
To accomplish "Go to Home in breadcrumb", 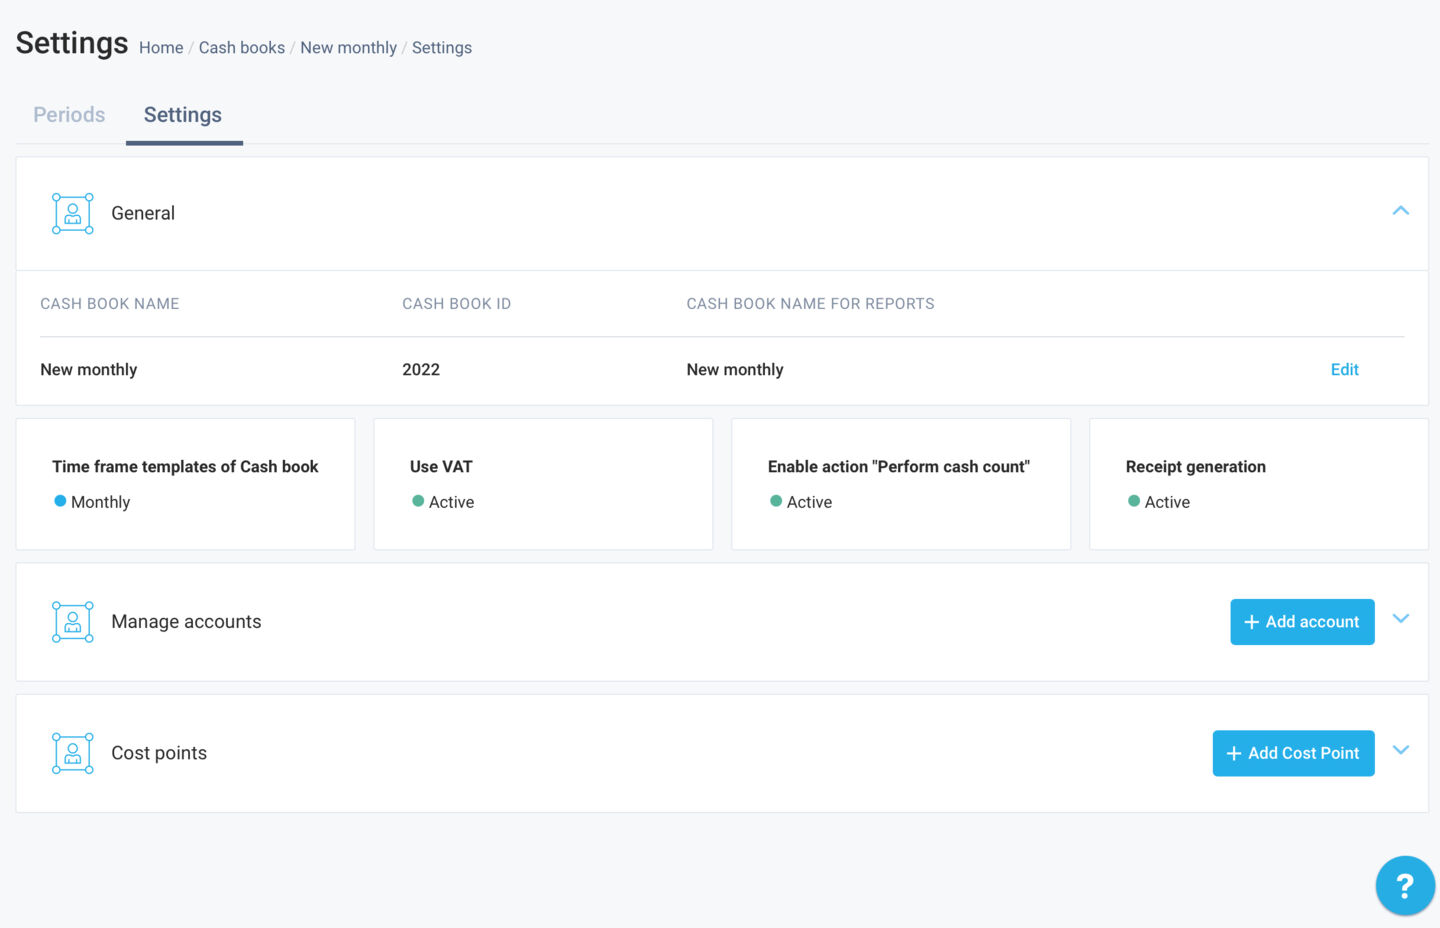I will tap(161, 48).
